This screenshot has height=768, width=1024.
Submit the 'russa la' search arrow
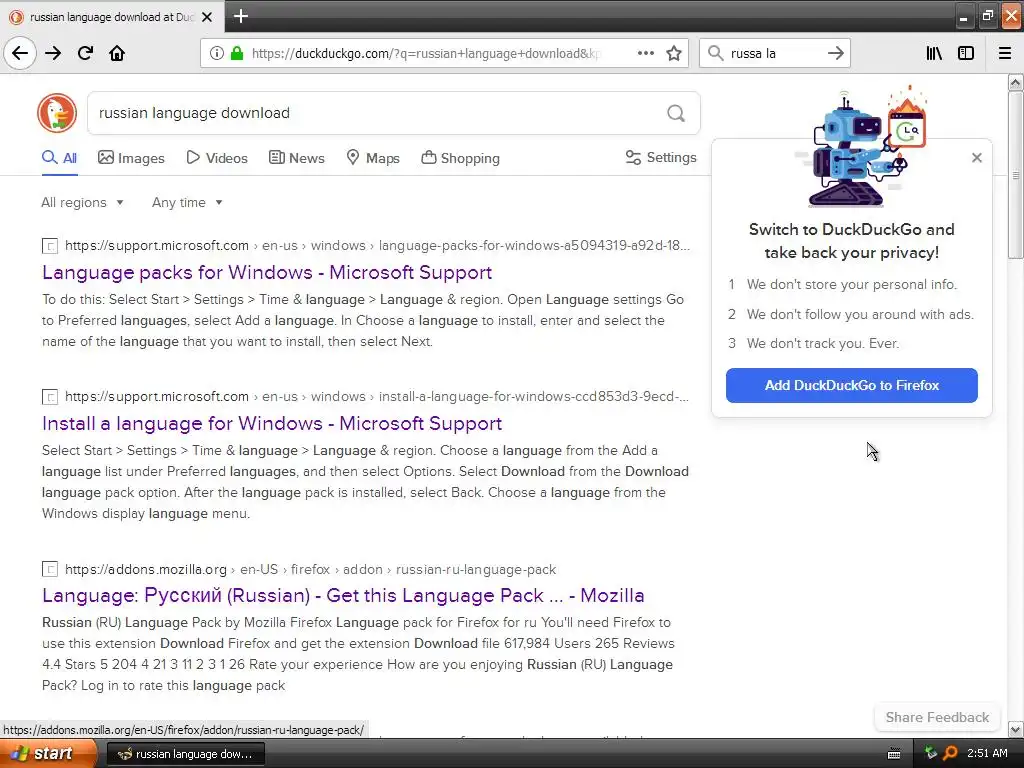(835, 53)
